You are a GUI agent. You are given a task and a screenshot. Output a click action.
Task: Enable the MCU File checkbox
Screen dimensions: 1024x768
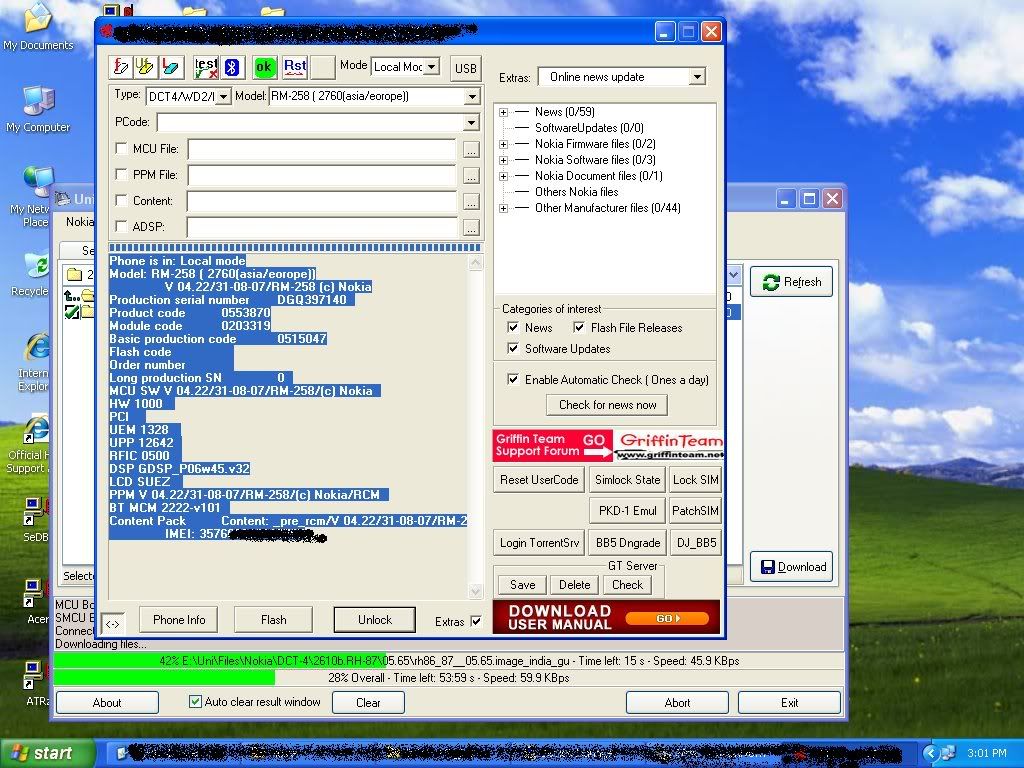pyautogui.click(x=121, y=148)
